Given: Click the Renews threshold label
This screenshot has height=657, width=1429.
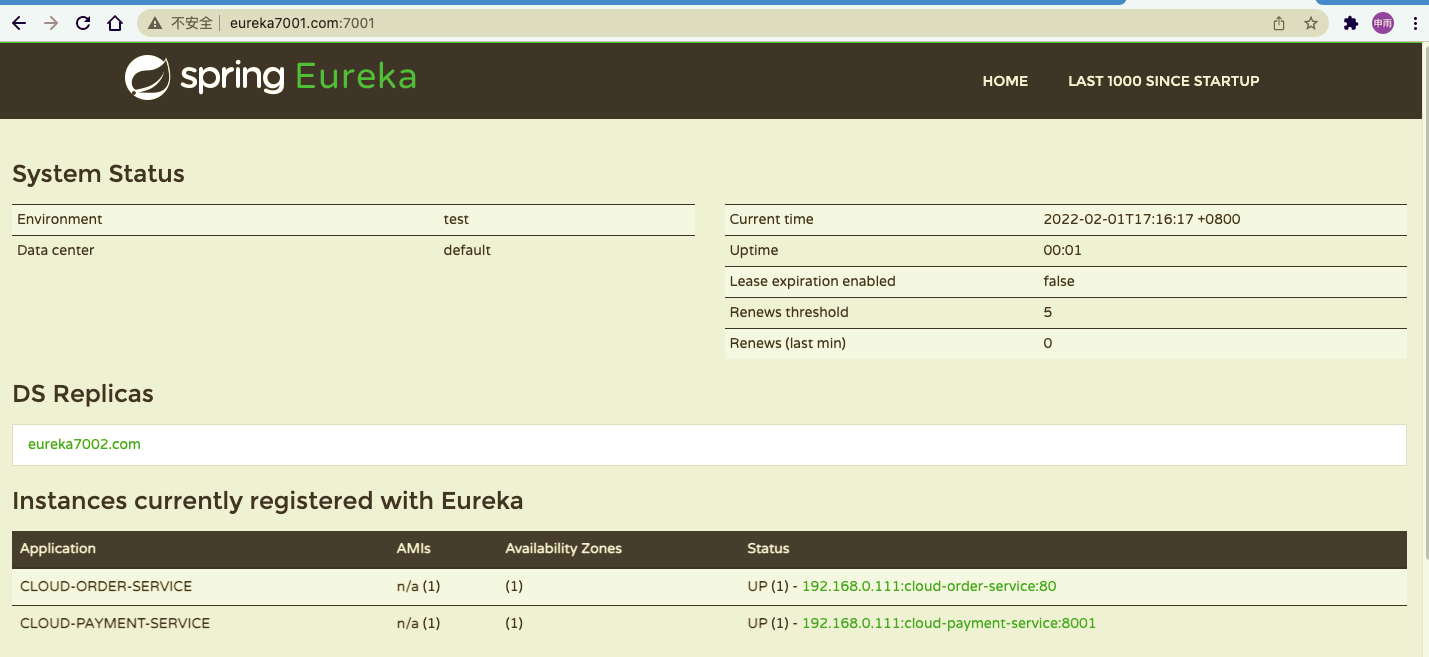Looking at the screenshot, I should [x=789, y=312].
